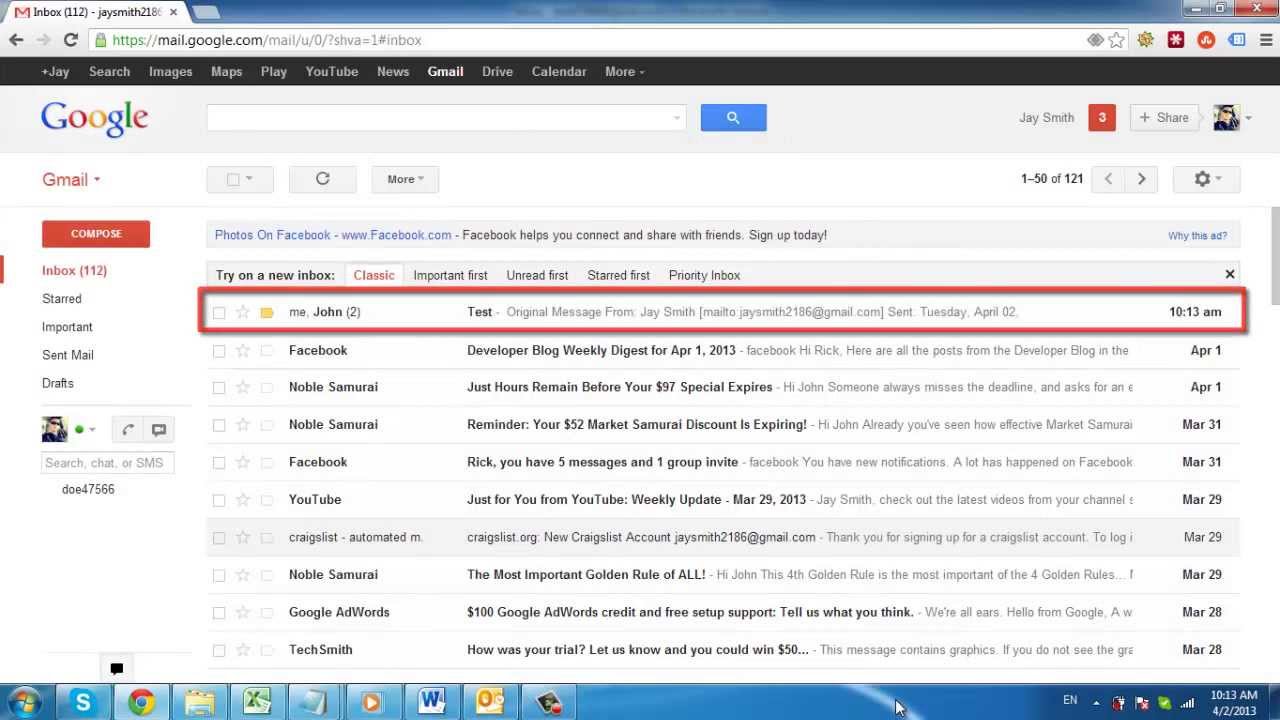Open the Drafts folder
Viewport: 1280px width, 720px height.
(x=58, y=383)
